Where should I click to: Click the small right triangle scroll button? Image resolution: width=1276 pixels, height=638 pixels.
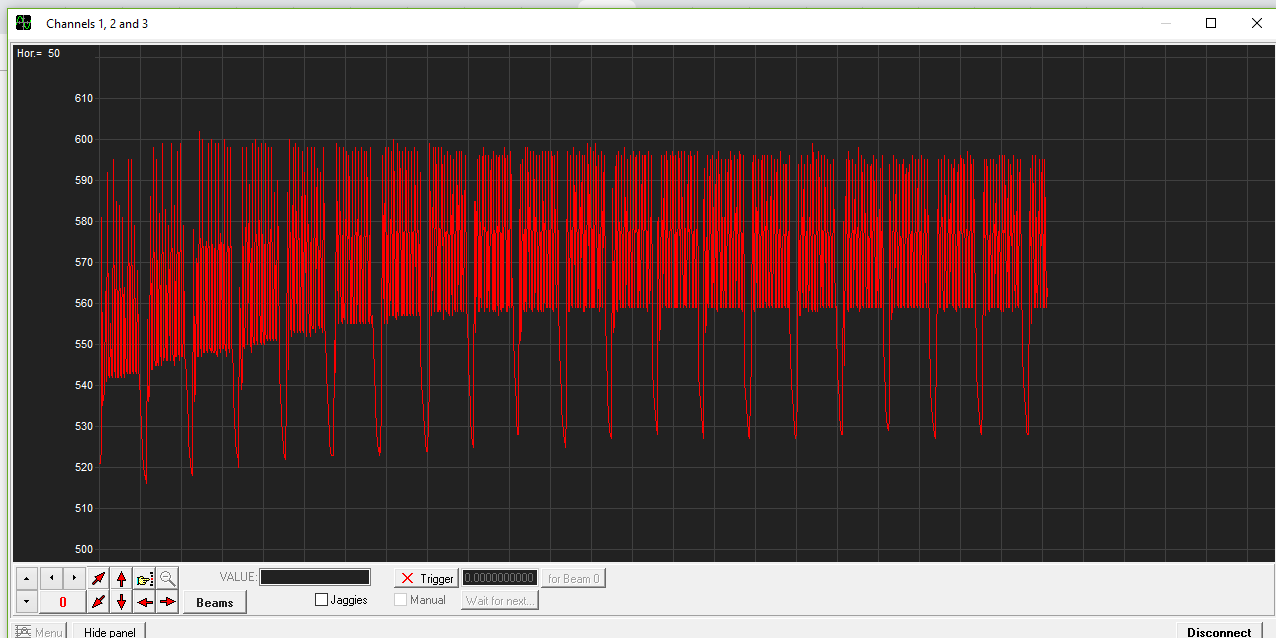coord(74,578)
